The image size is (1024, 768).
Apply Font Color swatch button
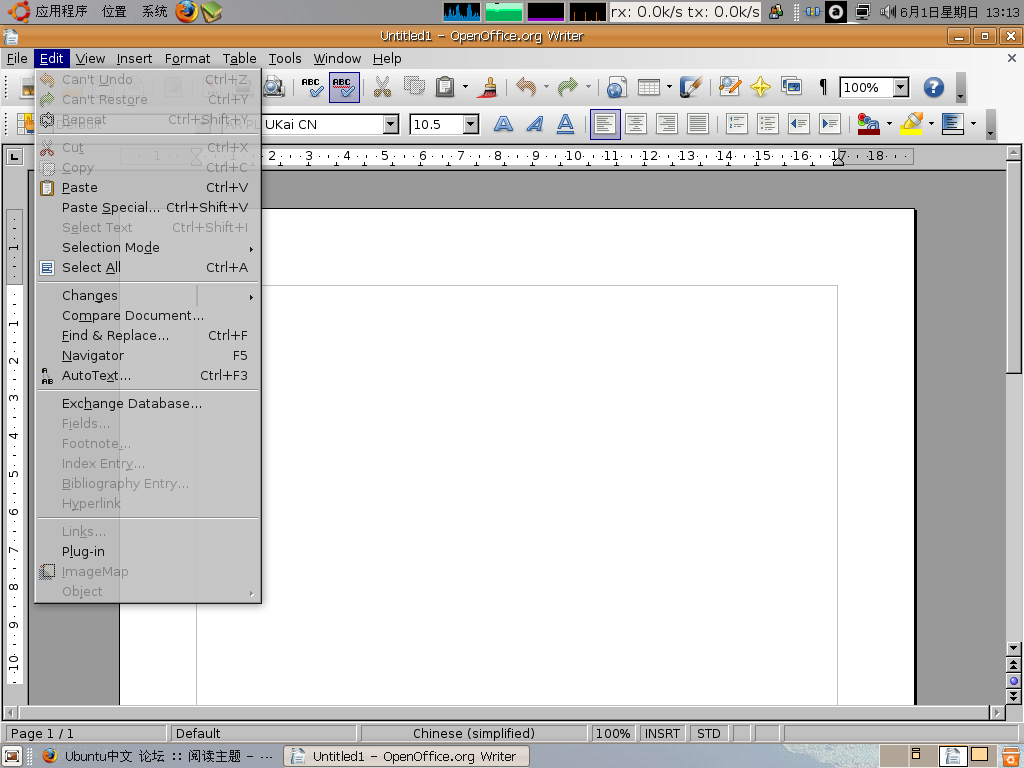tap(869, 123)
